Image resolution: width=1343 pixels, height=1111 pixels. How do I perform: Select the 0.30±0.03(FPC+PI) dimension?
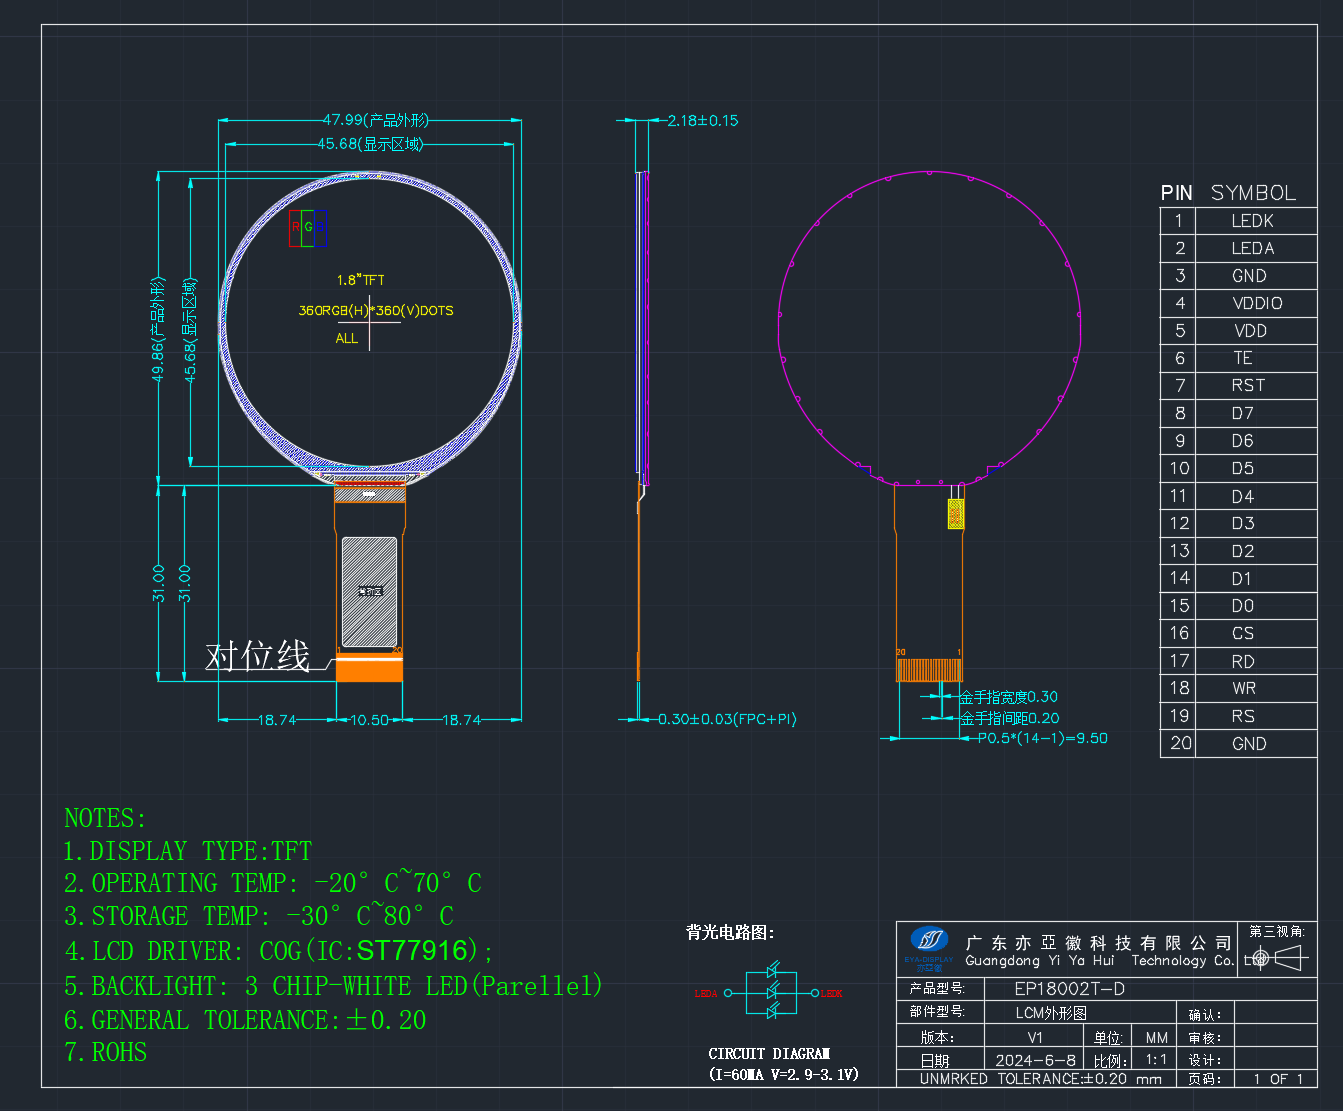[727, 719]
